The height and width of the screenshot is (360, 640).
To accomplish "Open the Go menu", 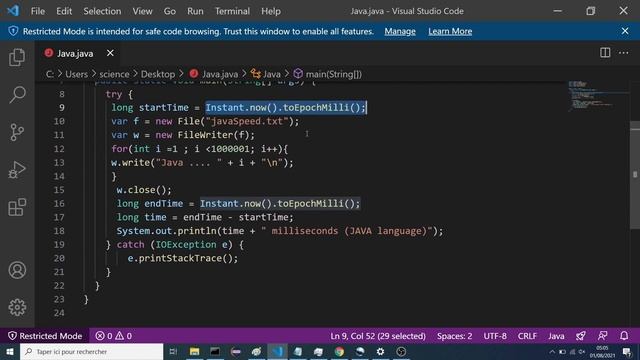I will [169, 11].
